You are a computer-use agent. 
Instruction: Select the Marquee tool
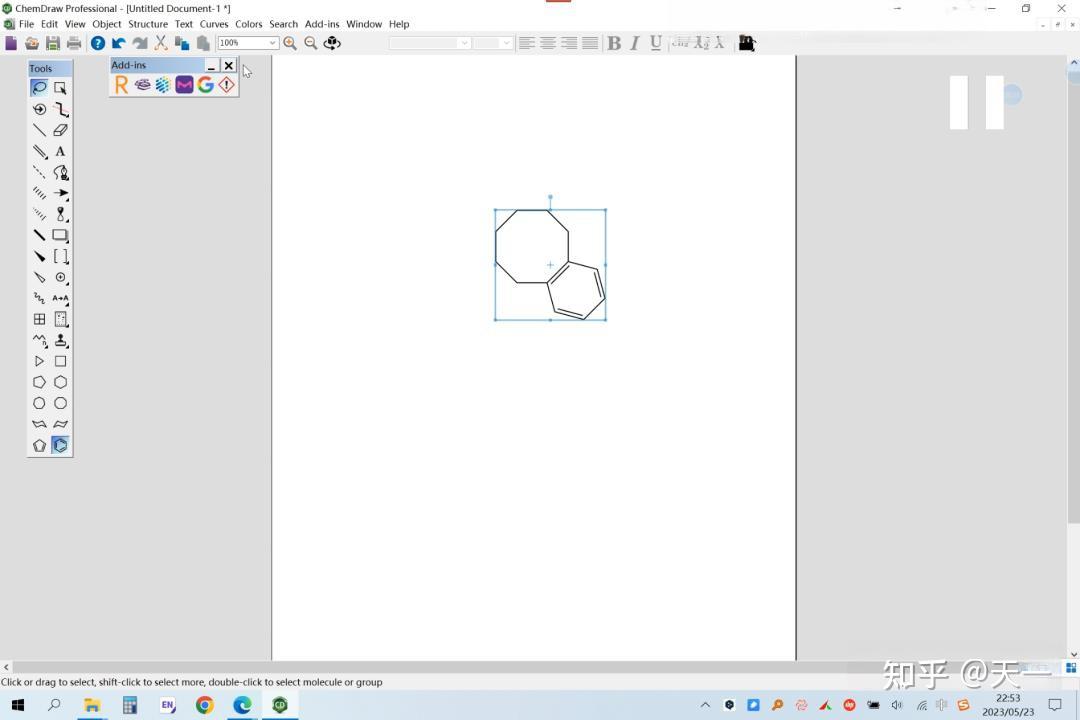pyautogui.click(x=60, y=87)
